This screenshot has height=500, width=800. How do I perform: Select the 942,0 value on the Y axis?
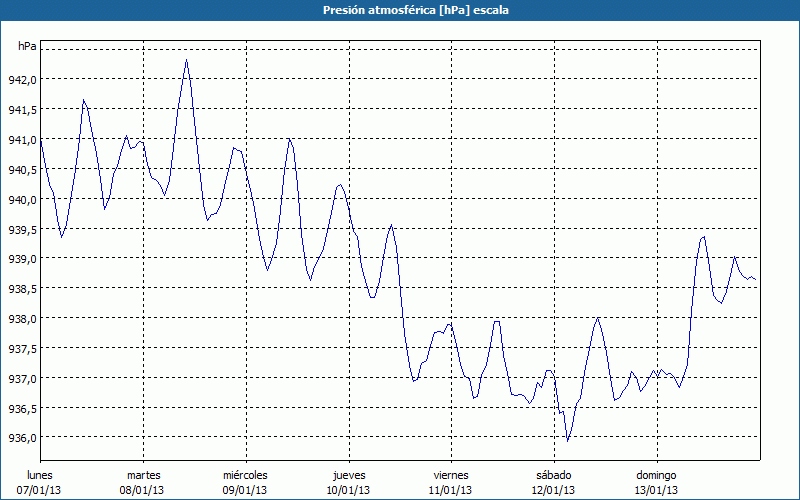click(x=23, y=79)
